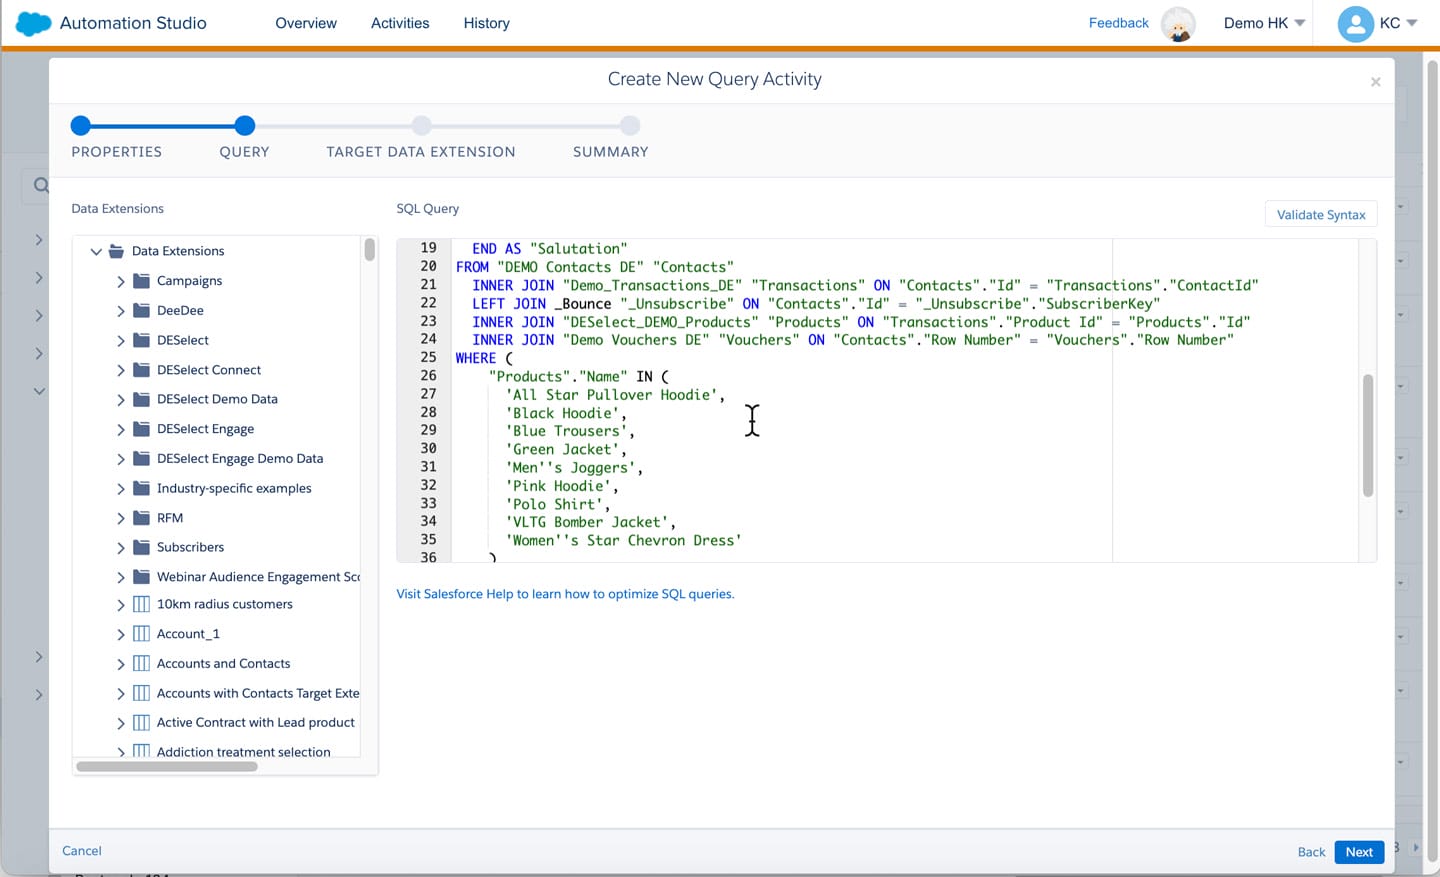Click the table icon beside Accounts and Contacts
This screenshot has width=1440, height=877.
point(140,663)
